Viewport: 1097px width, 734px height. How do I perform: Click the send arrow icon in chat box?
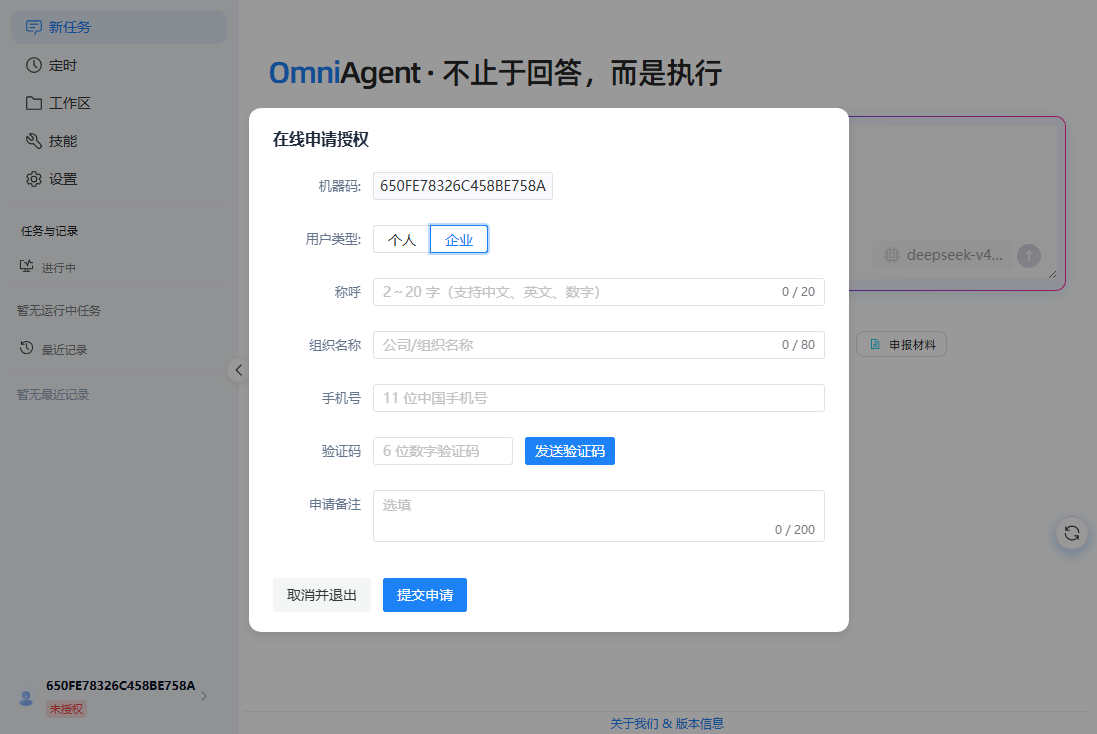pos(1028,256)
